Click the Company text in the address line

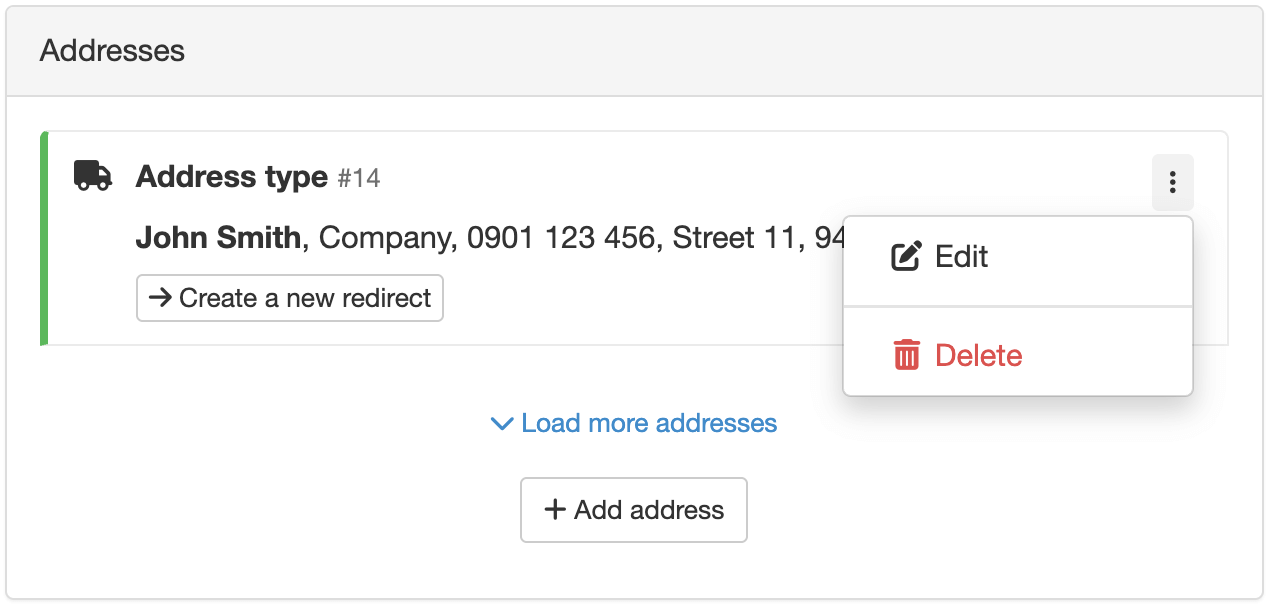384,238
